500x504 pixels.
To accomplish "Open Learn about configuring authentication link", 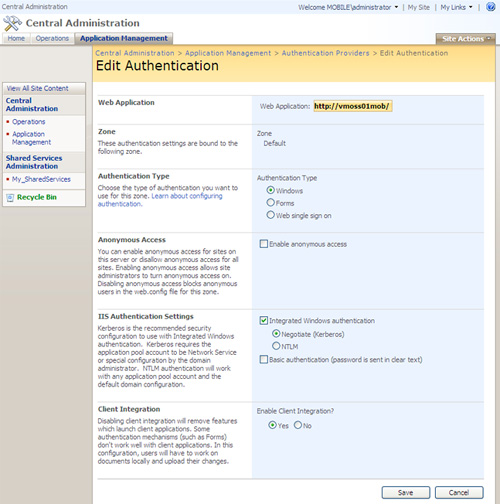I will tap(160, 200).
